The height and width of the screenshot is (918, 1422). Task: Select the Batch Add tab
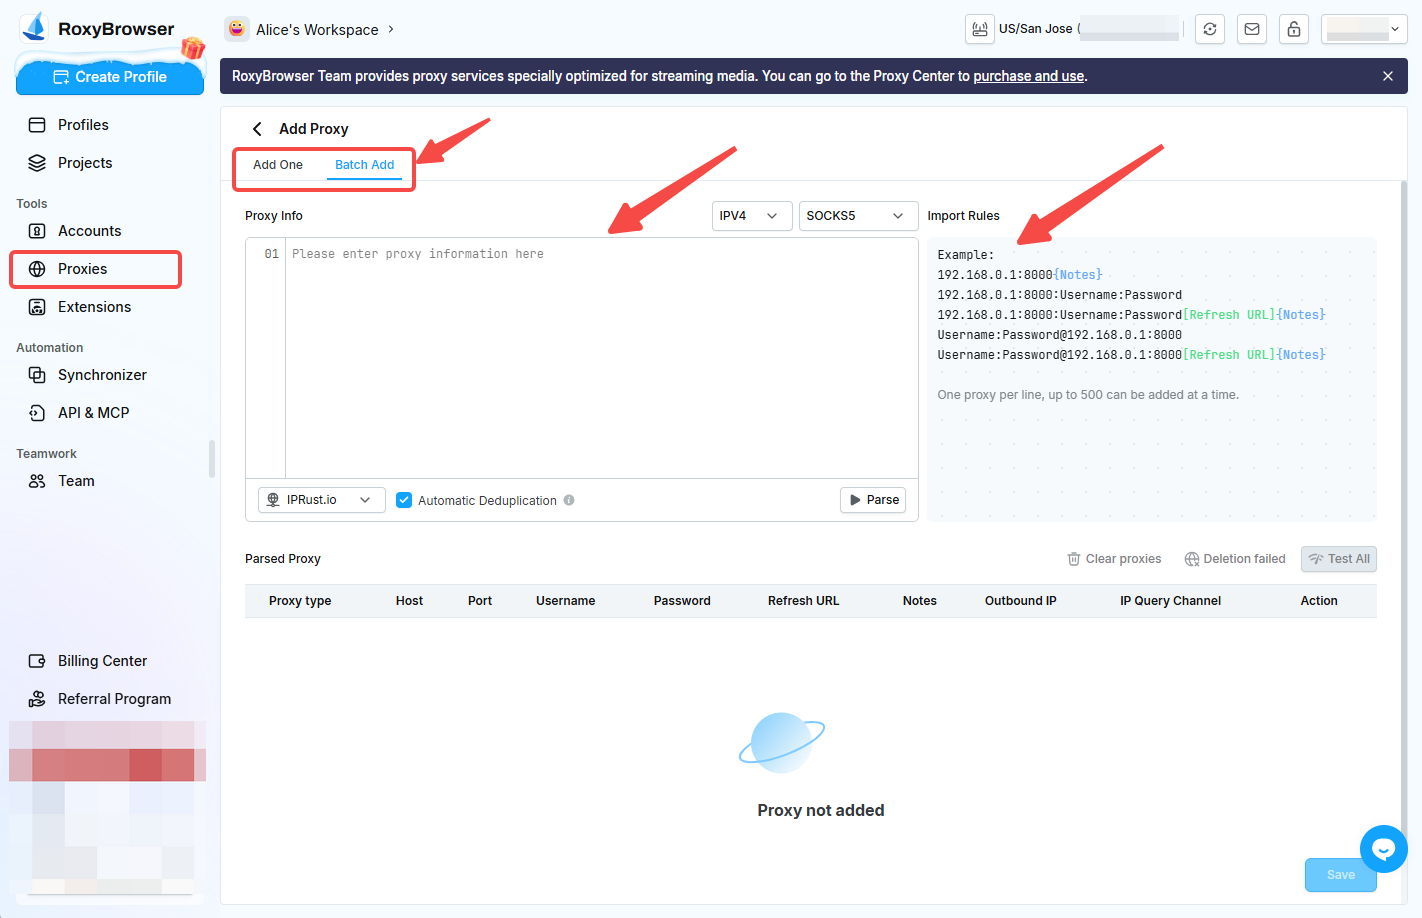click(364, 165)
